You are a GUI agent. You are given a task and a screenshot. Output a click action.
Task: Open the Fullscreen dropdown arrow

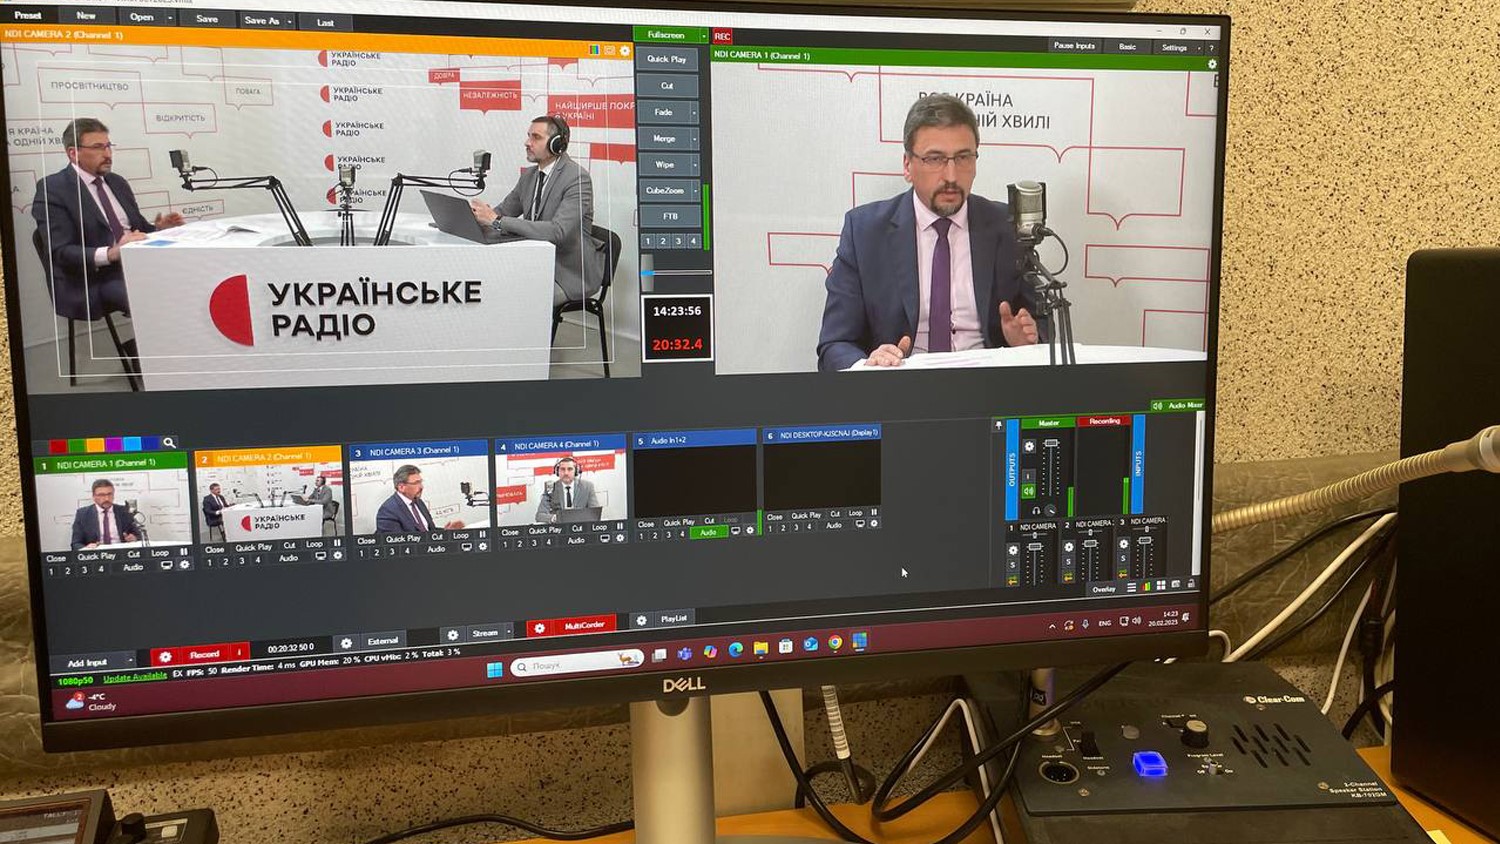[x=703, y=36]
